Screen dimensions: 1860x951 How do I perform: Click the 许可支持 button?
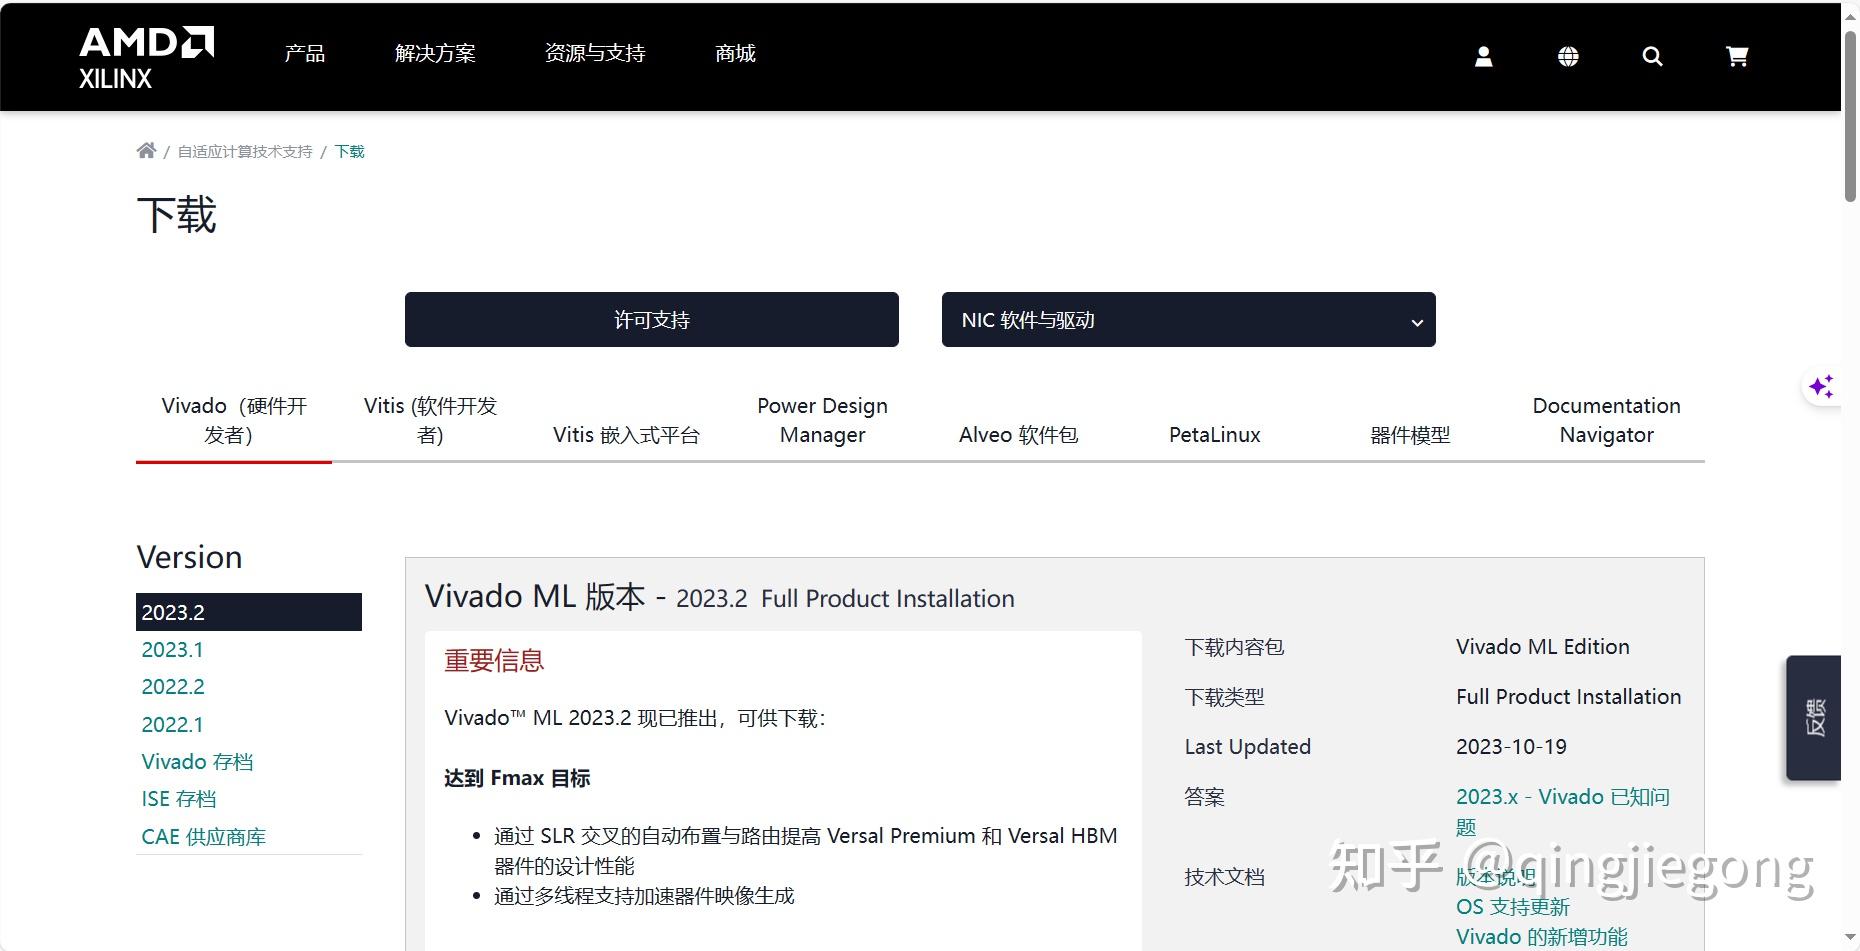(651, 319)
